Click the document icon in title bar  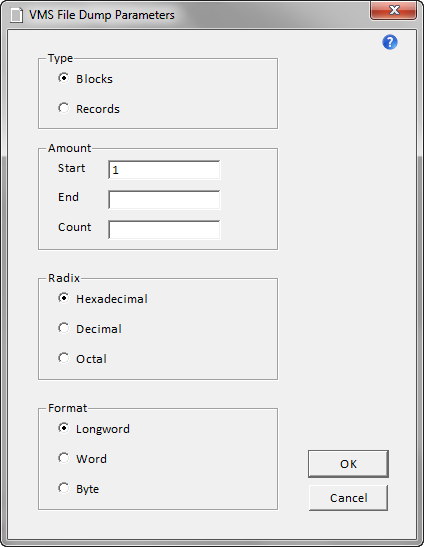pyautogui.click(x=16, y=15)
